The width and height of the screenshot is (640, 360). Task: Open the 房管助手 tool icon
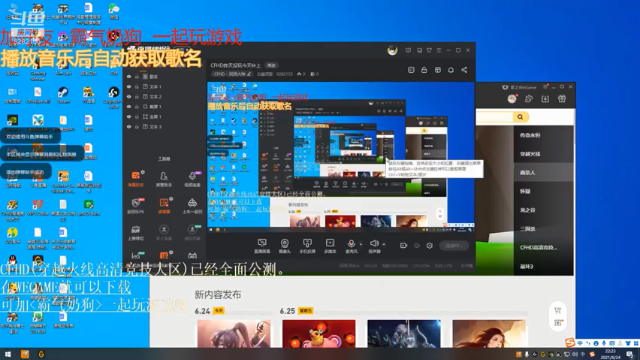(164, 179)
